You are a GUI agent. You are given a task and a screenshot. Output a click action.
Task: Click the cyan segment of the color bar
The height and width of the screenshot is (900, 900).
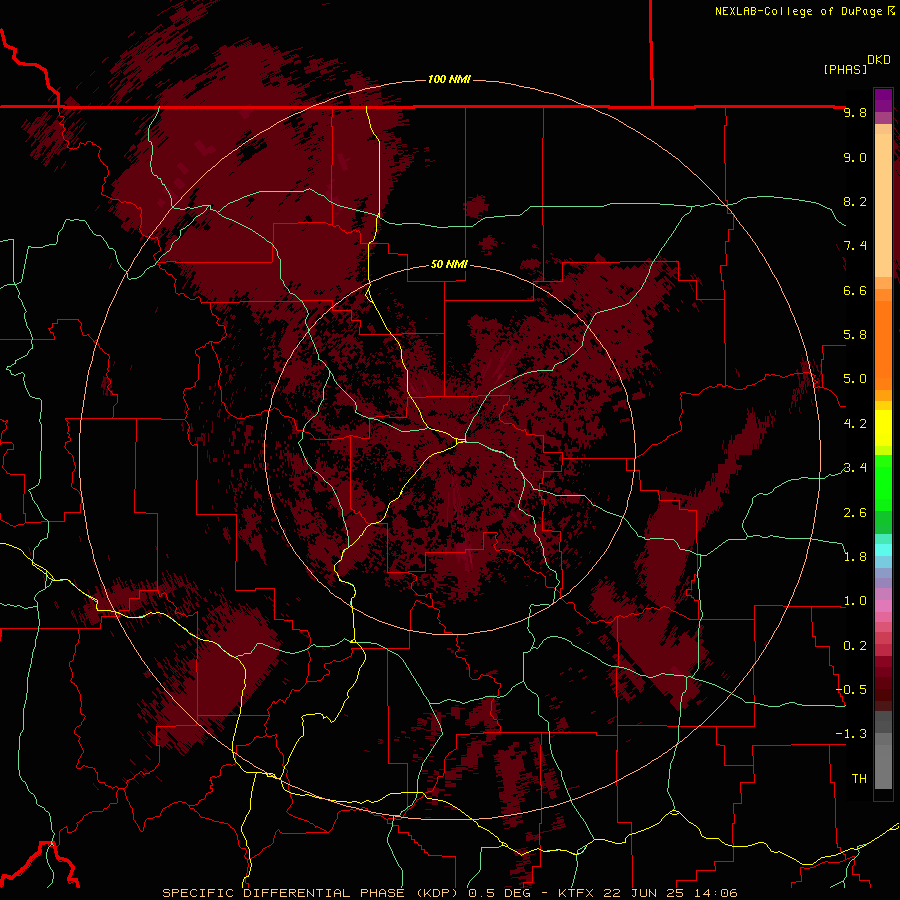tap(883, 550)
